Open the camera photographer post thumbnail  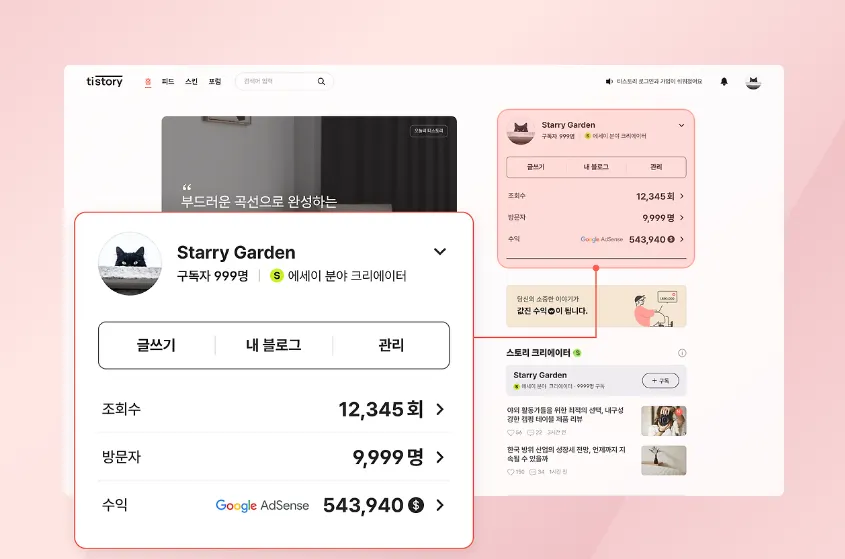[663, 421]
